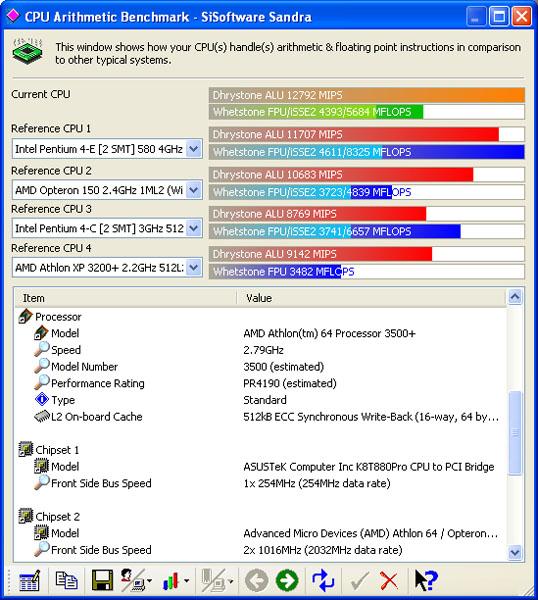538x600 pixels.
Task: Open the greyed-out tower-printer toolbar dropdown arrow
Action: coord(230,581)
